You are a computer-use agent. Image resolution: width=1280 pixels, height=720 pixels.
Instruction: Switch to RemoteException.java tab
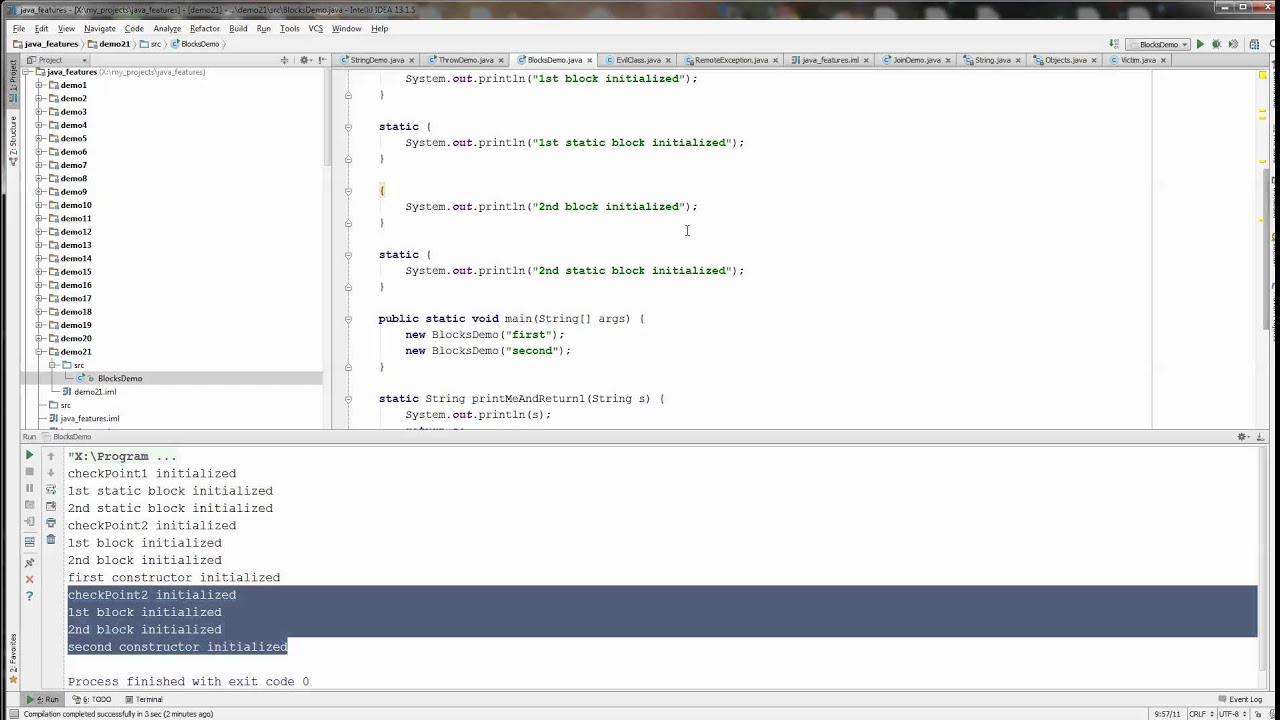coord(731,60)
